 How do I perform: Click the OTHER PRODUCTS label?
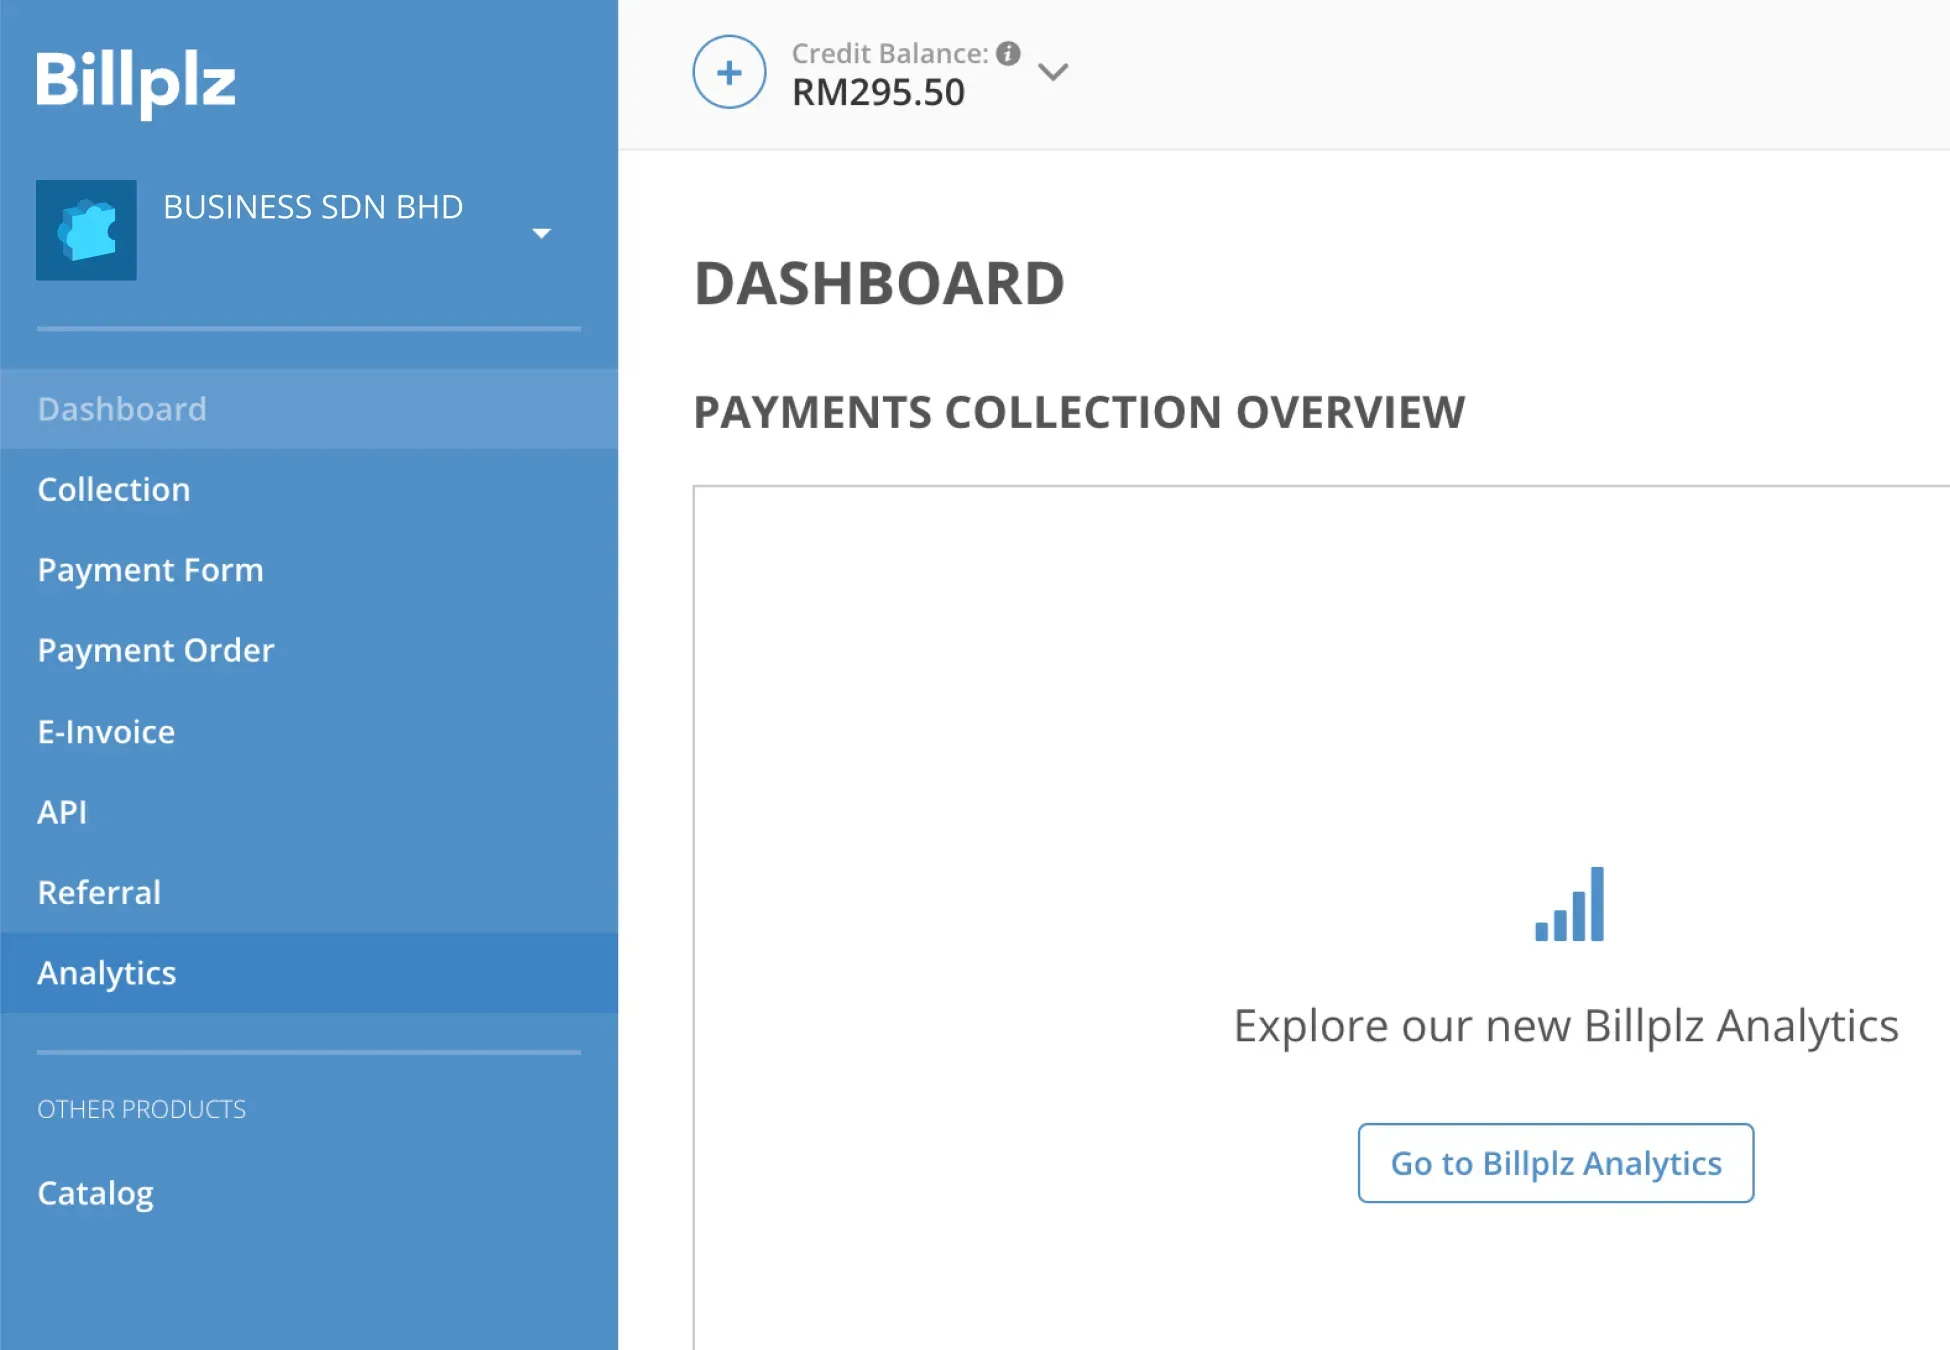click(x=141, y=1109)
